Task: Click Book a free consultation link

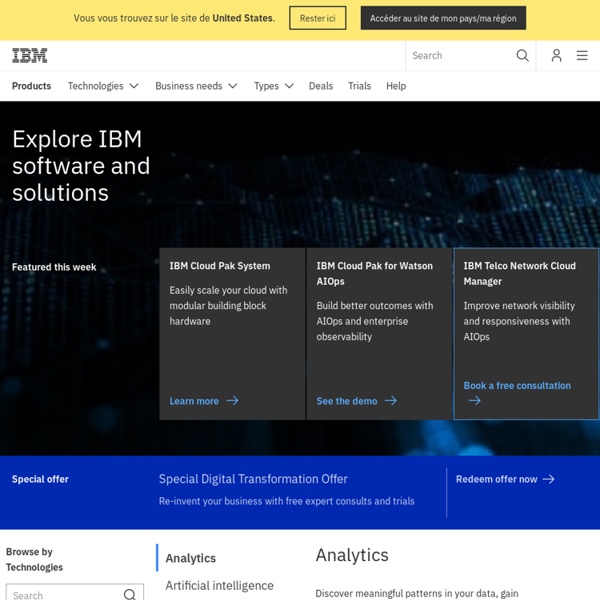Action: pyautogui.click(x=517, y=385)
